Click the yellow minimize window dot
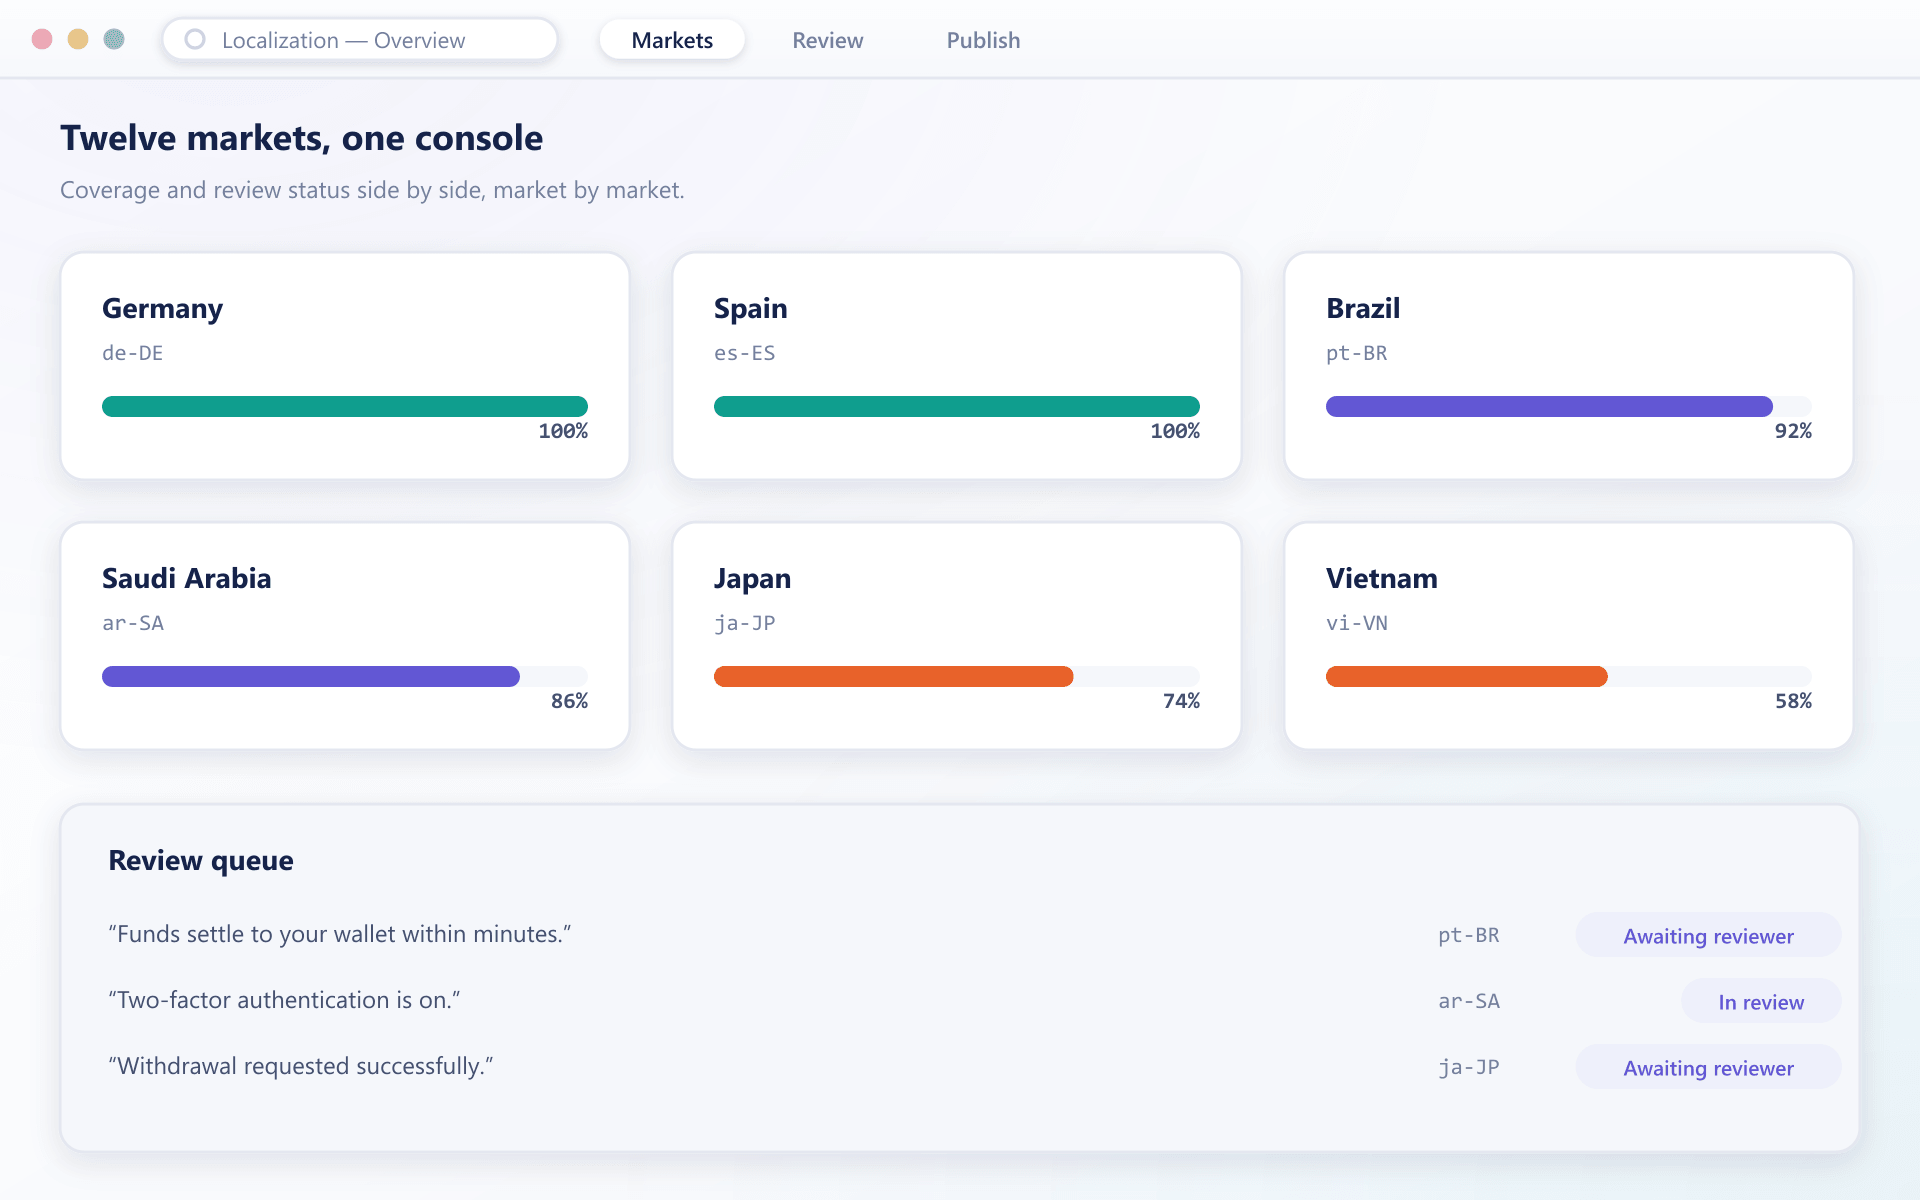This screenshot has width=1920, height=1200. click(78, 39)
